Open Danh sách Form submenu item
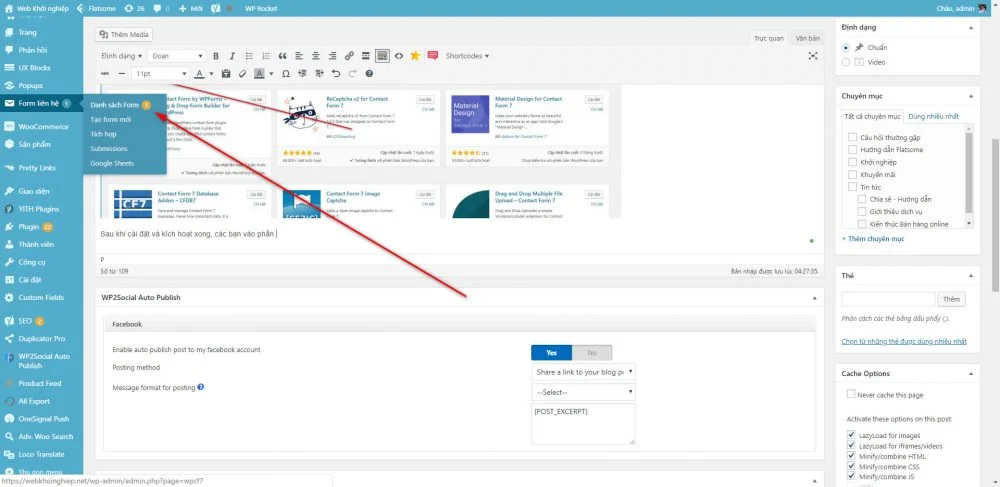1000x487 pixels. pyautogui.click(x=115, y=104)
